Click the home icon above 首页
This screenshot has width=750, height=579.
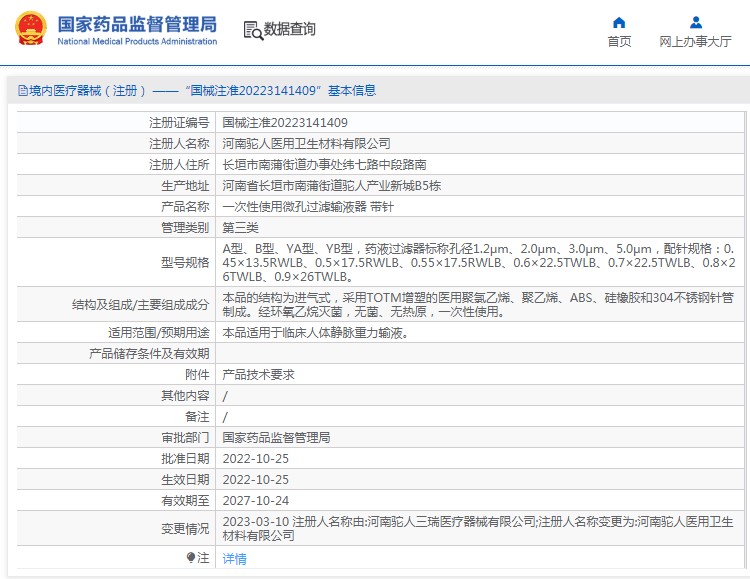coord(619,22)
